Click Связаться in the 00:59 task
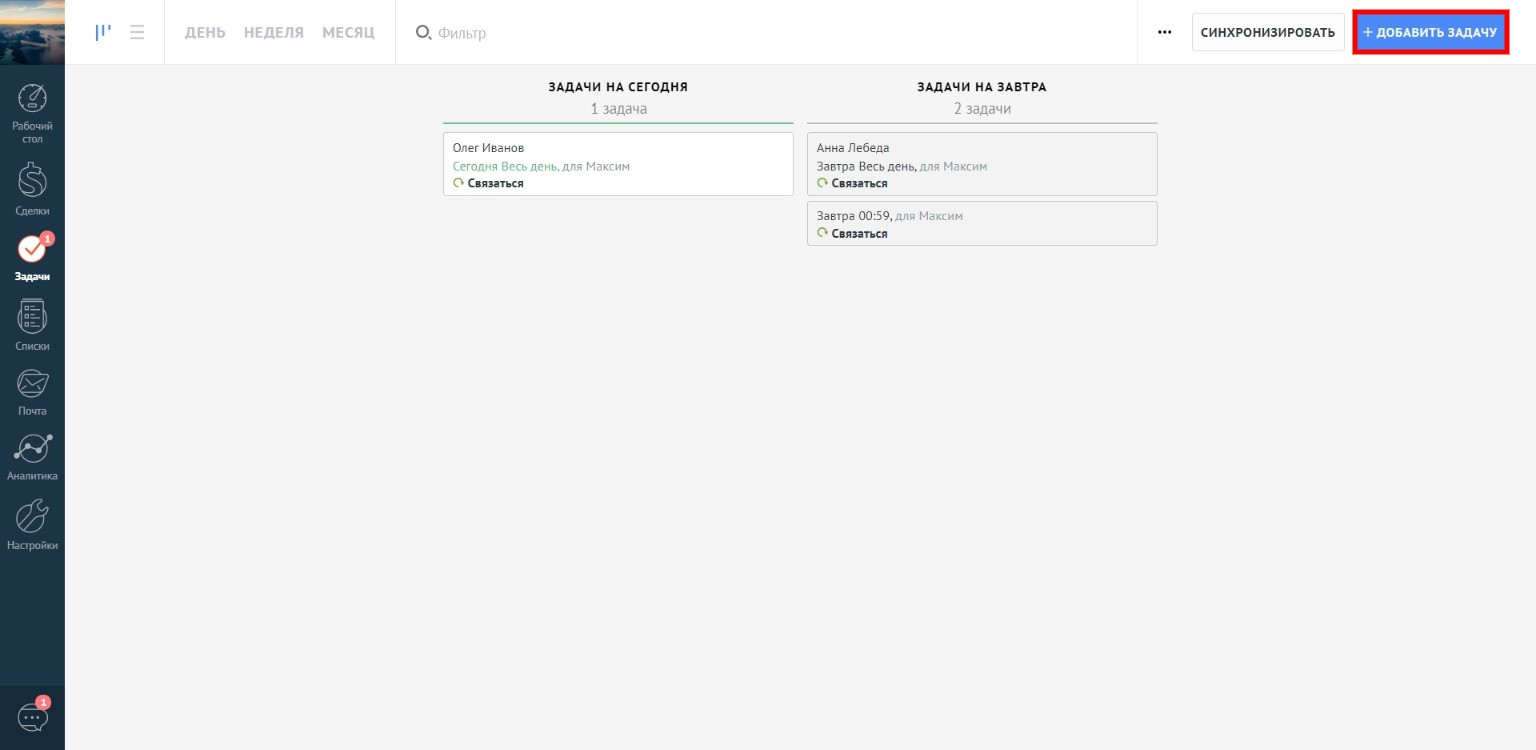Viewport: 1536px width, 750px height. tap(859, 233)
